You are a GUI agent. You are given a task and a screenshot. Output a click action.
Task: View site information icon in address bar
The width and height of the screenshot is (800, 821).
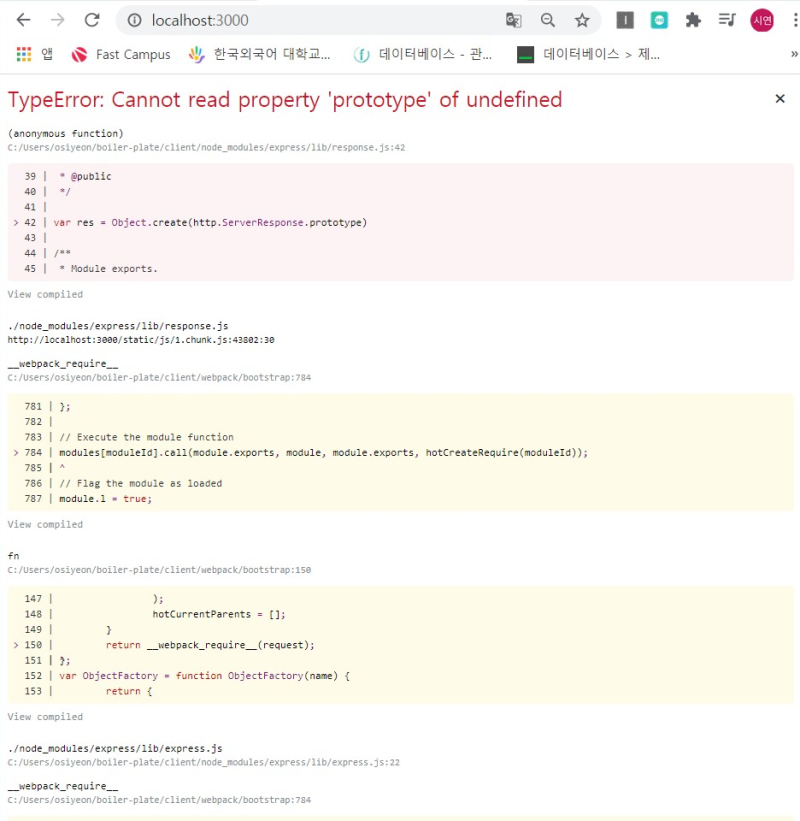coord(135,20)
